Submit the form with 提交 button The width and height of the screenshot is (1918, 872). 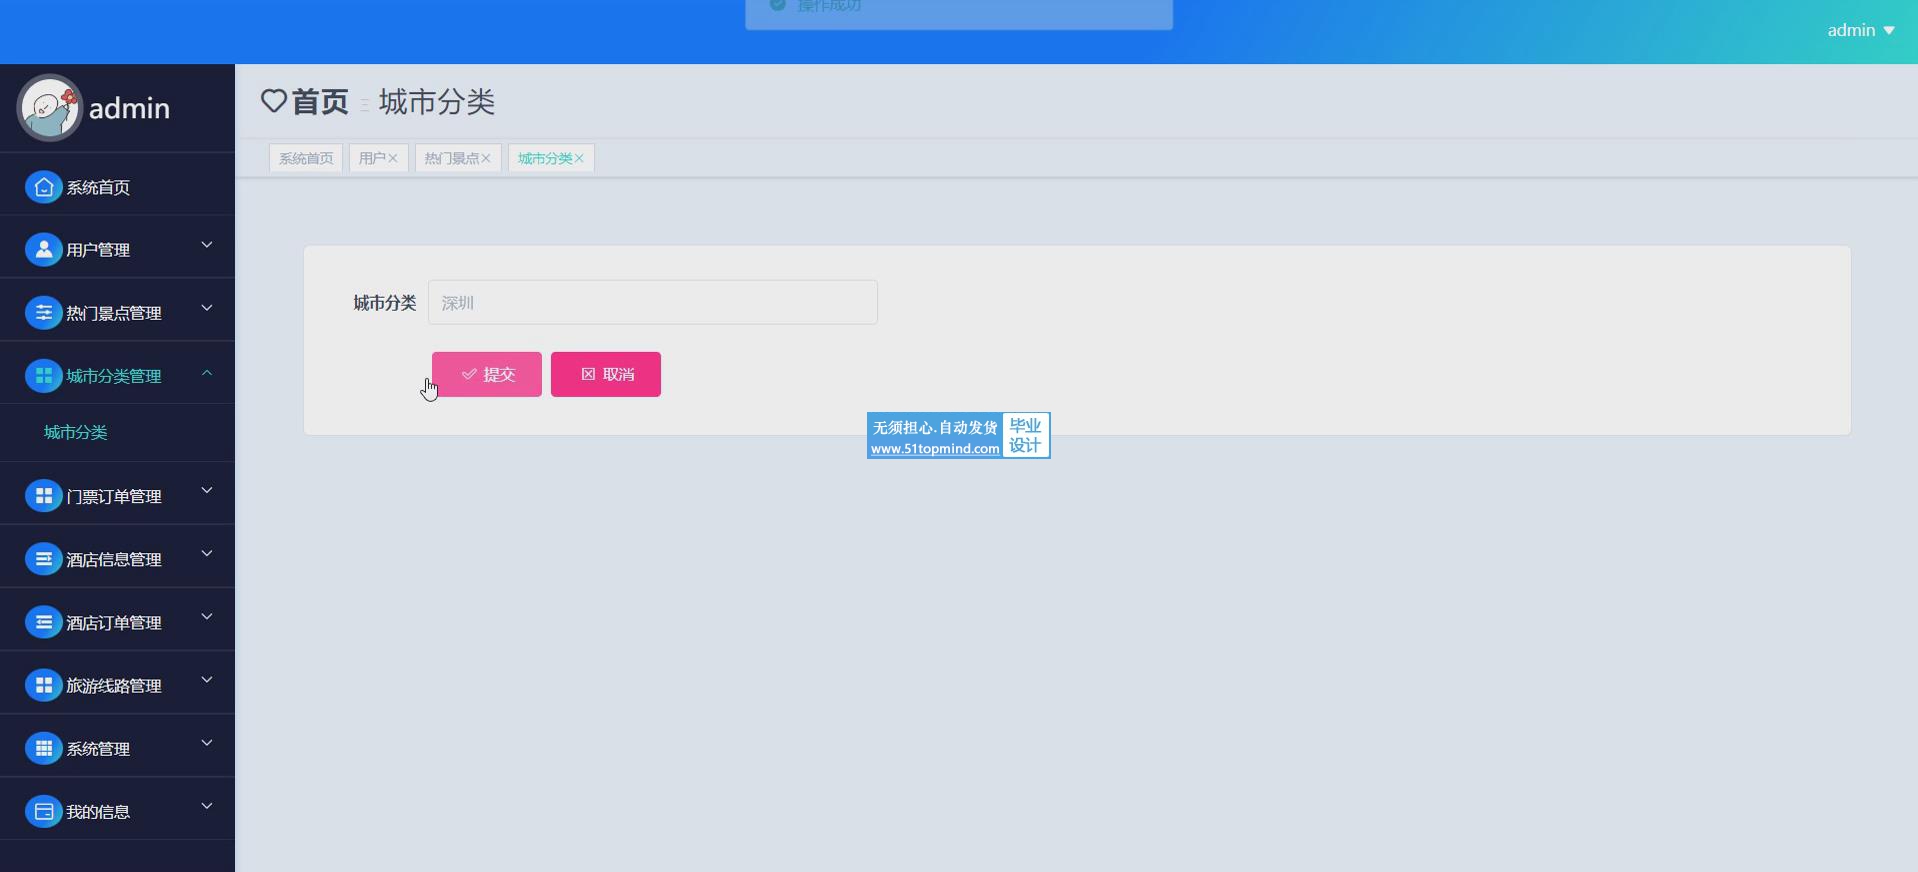click(x=487, y=374)
